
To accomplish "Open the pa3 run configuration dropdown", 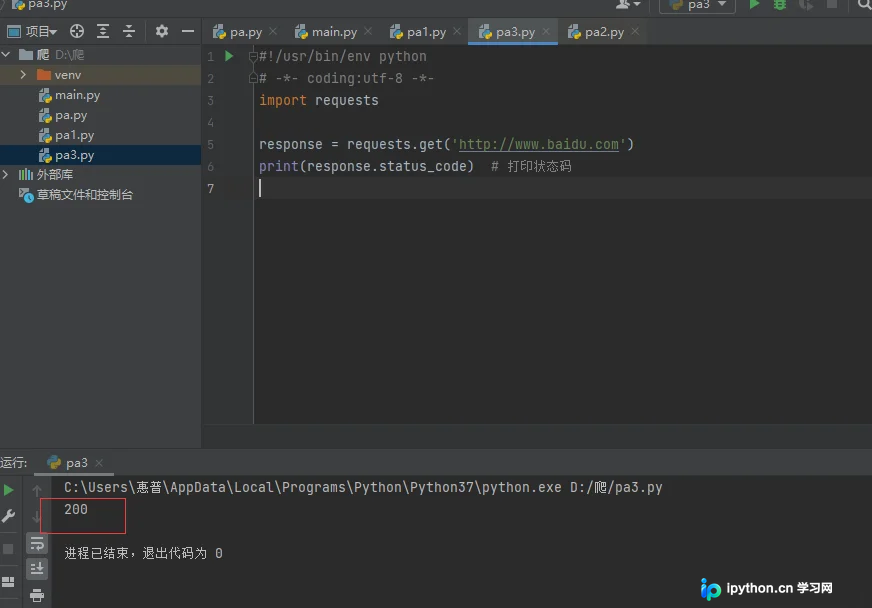I will [x=697, y=5].
